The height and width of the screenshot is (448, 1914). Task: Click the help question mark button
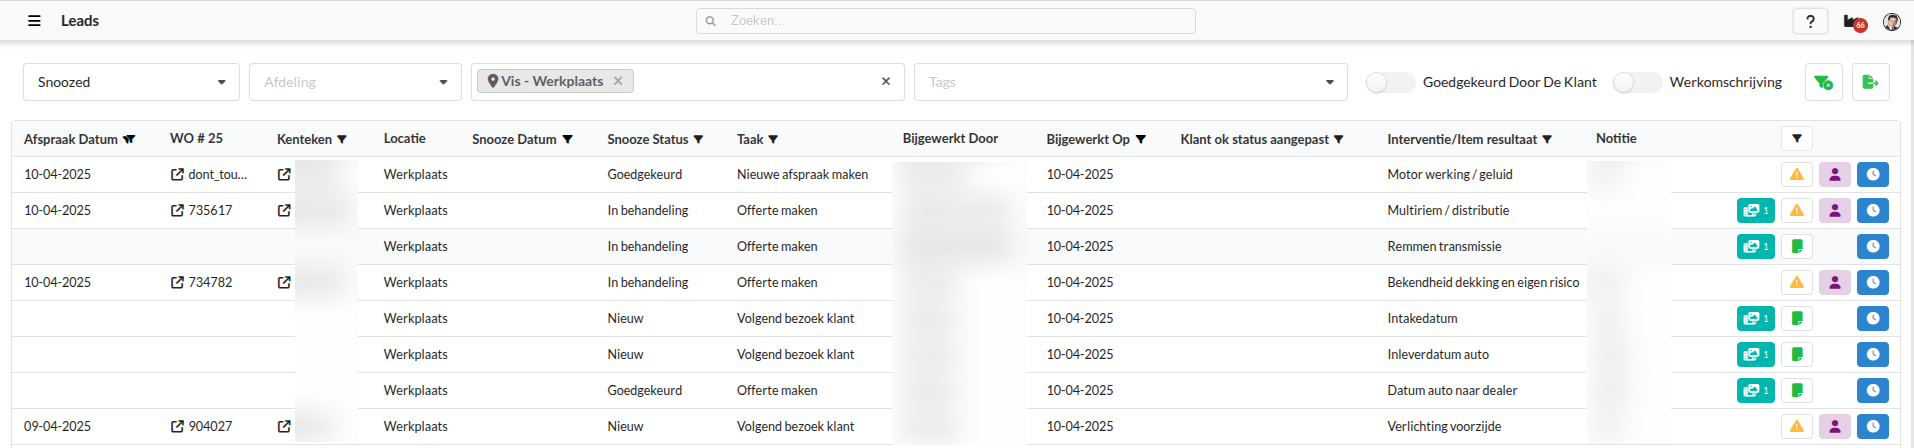coord(1810,21)
